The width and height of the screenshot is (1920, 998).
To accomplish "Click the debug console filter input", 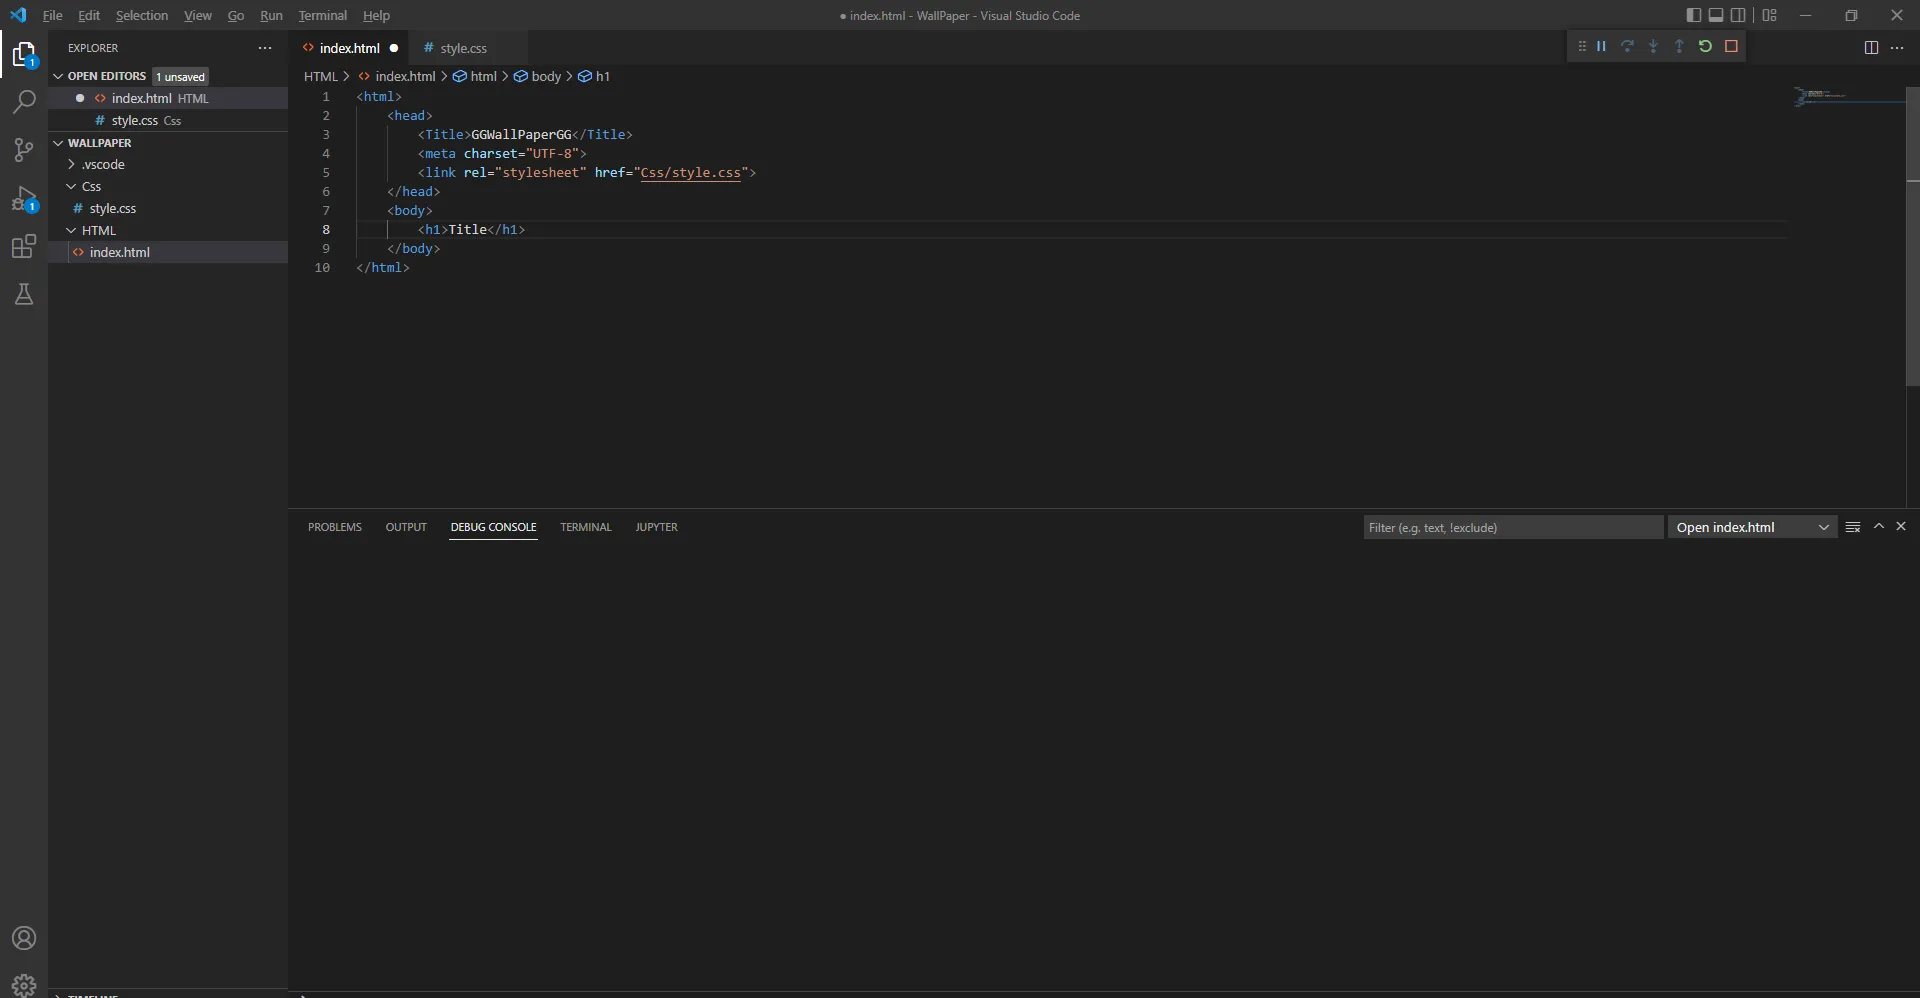I will 1512,527.
